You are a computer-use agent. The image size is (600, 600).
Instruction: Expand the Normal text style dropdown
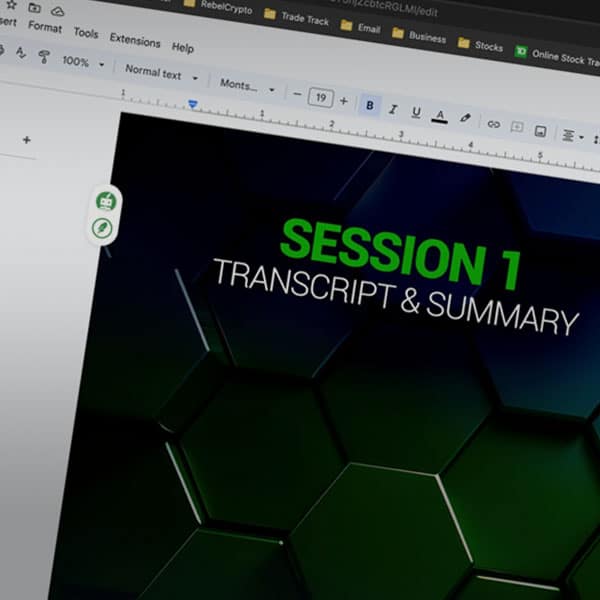[x=160, y=74]
